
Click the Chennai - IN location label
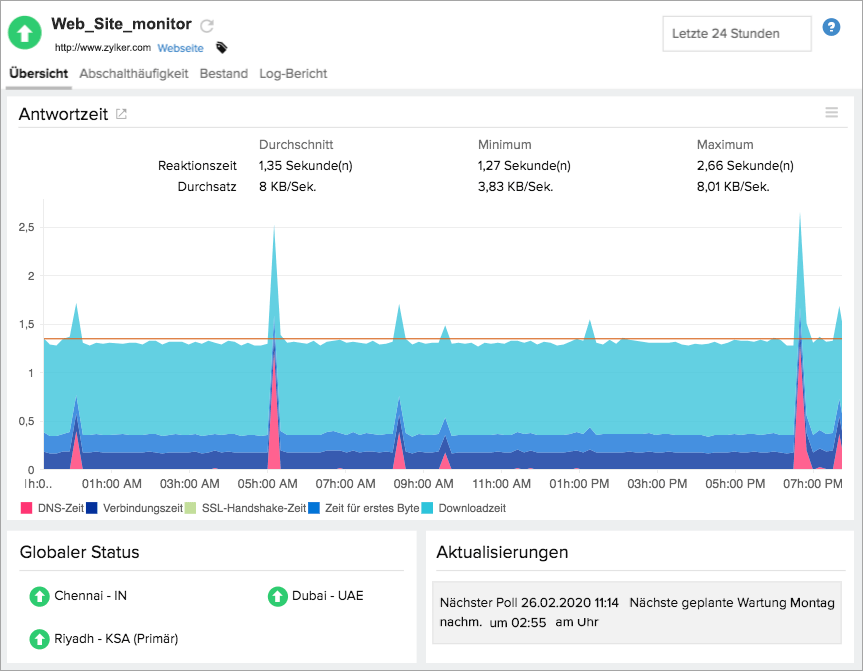[91, 596]
